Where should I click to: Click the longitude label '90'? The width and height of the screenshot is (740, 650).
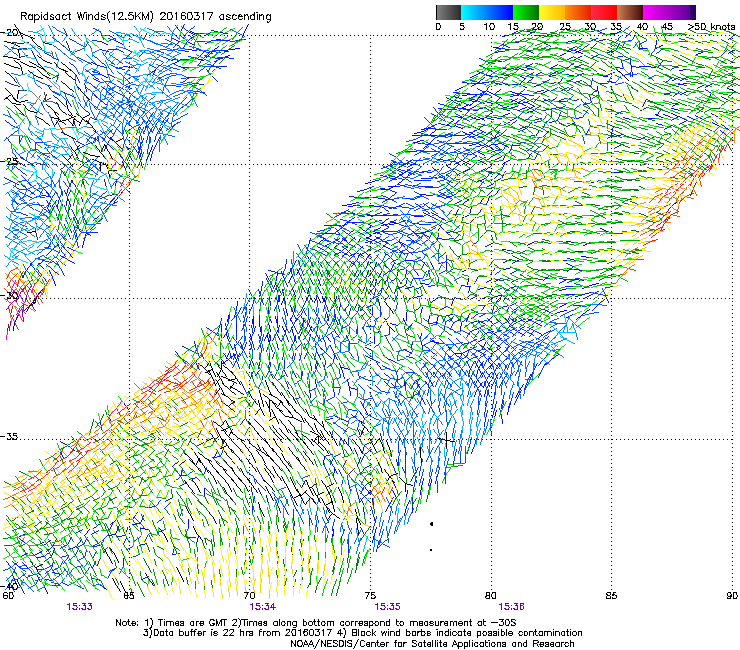(732, 596)
